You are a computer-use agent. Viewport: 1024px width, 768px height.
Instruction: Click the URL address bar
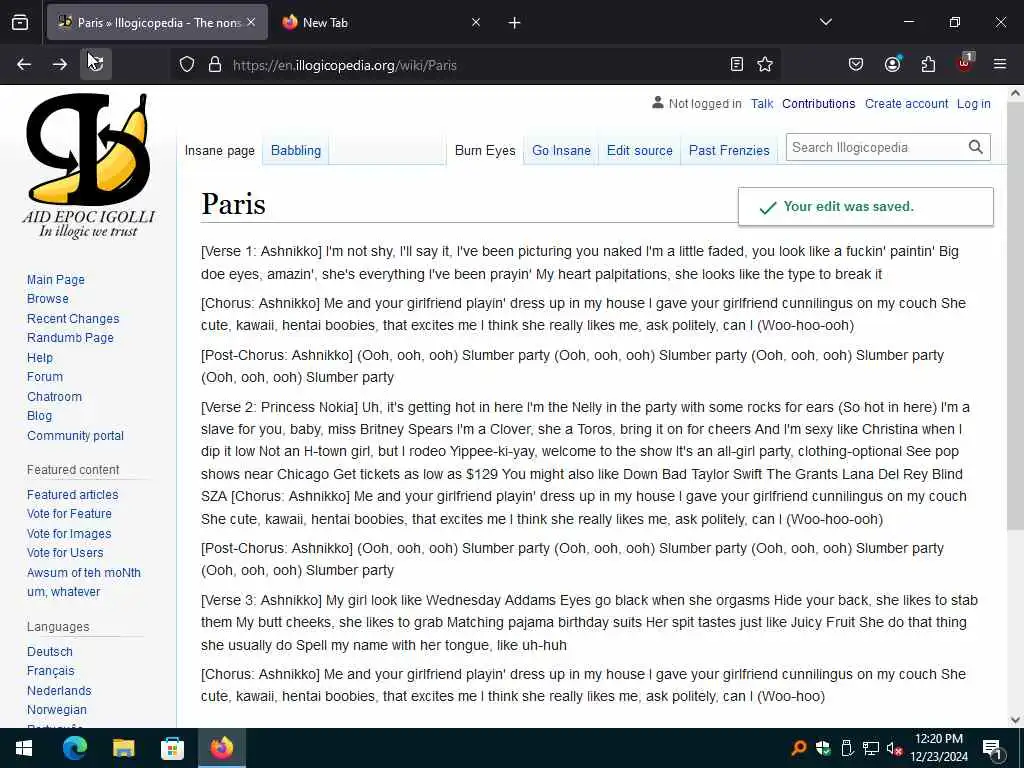475,65
